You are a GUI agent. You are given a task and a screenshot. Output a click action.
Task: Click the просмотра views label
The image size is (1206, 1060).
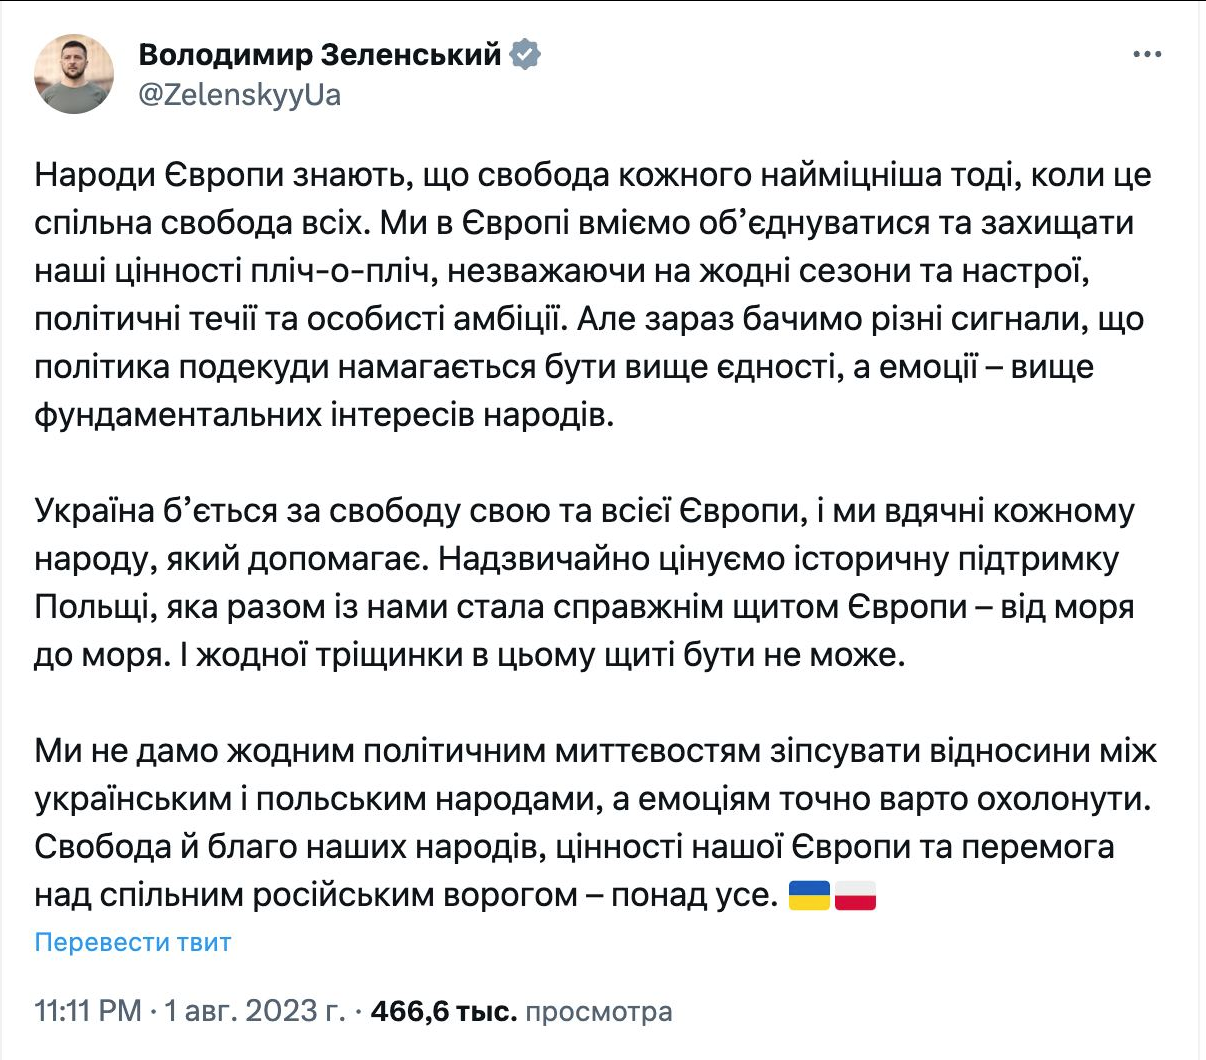coord(598,1011)
